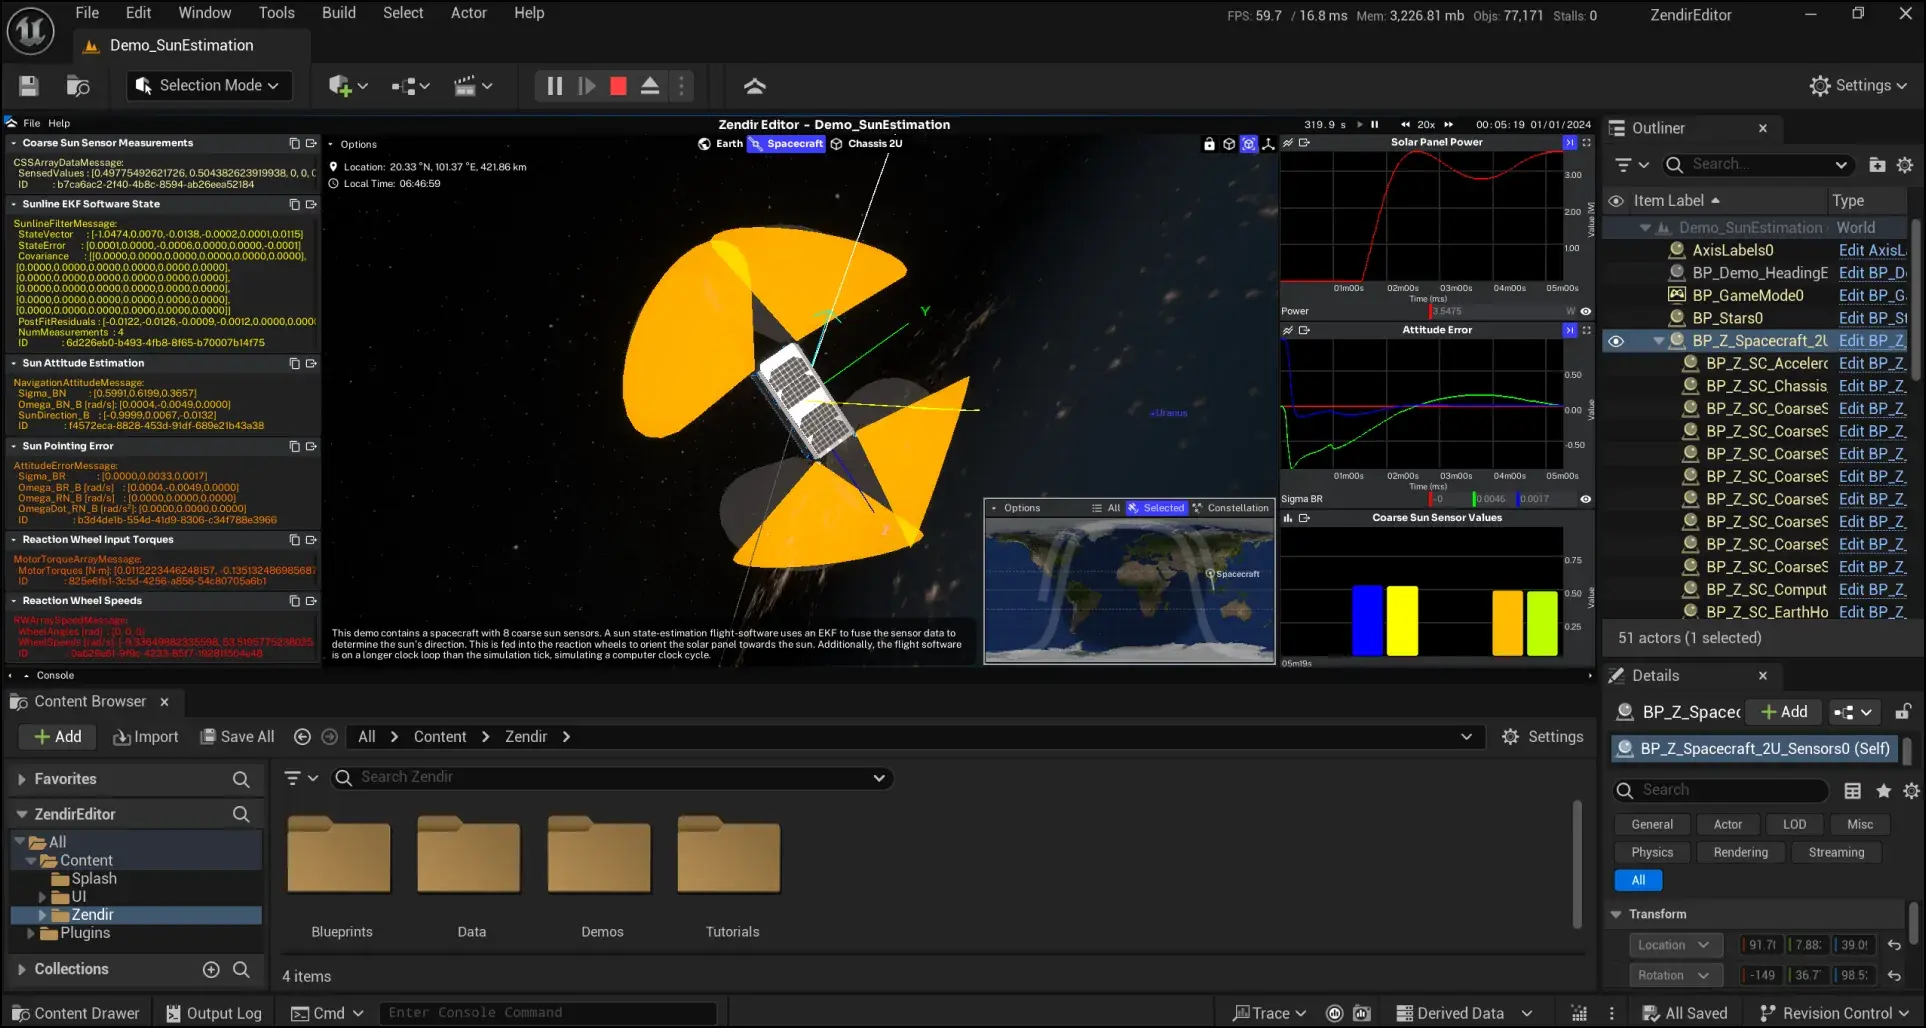Image resolution: width=1926 pixels, height=1028 pixels.
Task: Switch to the Physics filter tab
Action: click(1651, 852)
